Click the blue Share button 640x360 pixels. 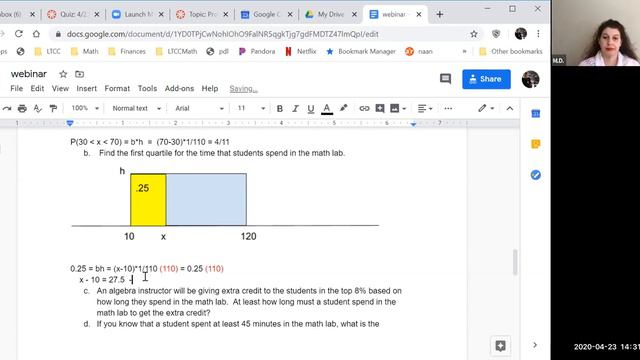point(486,79)
